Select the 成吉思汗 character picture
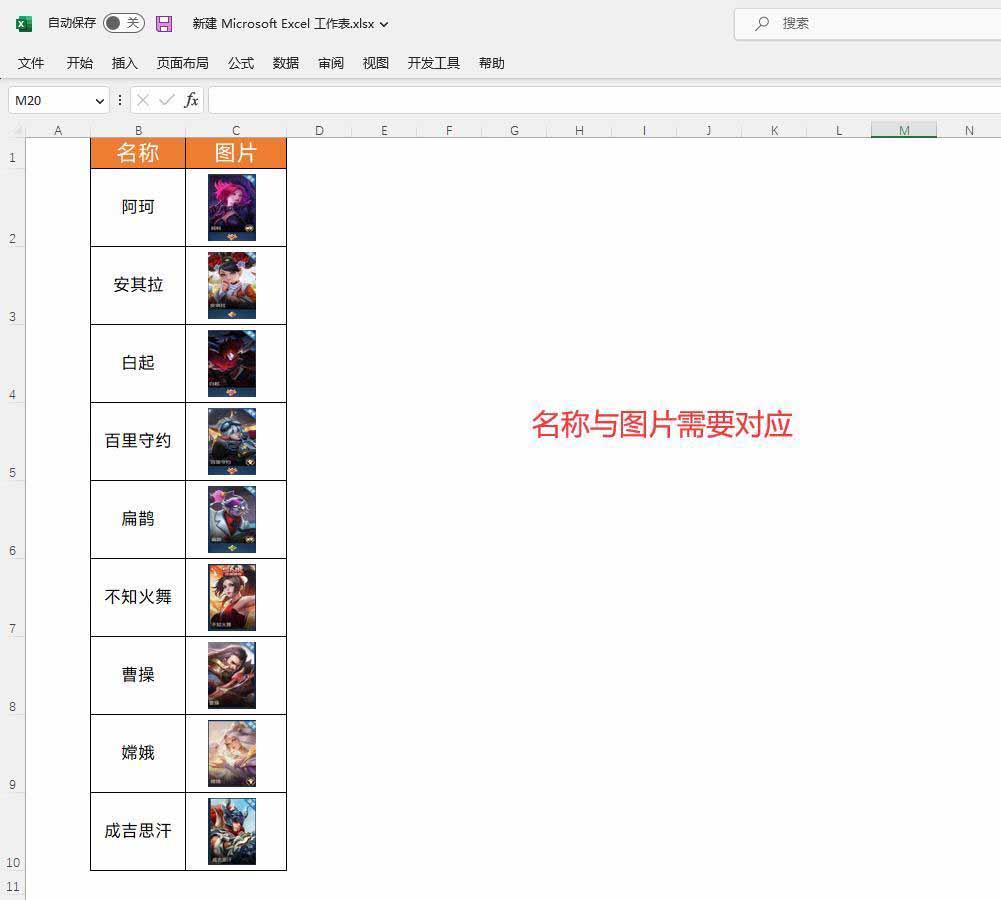This screenshot has height=900, width=1001. pyautogui.click(x=232, y=831)
